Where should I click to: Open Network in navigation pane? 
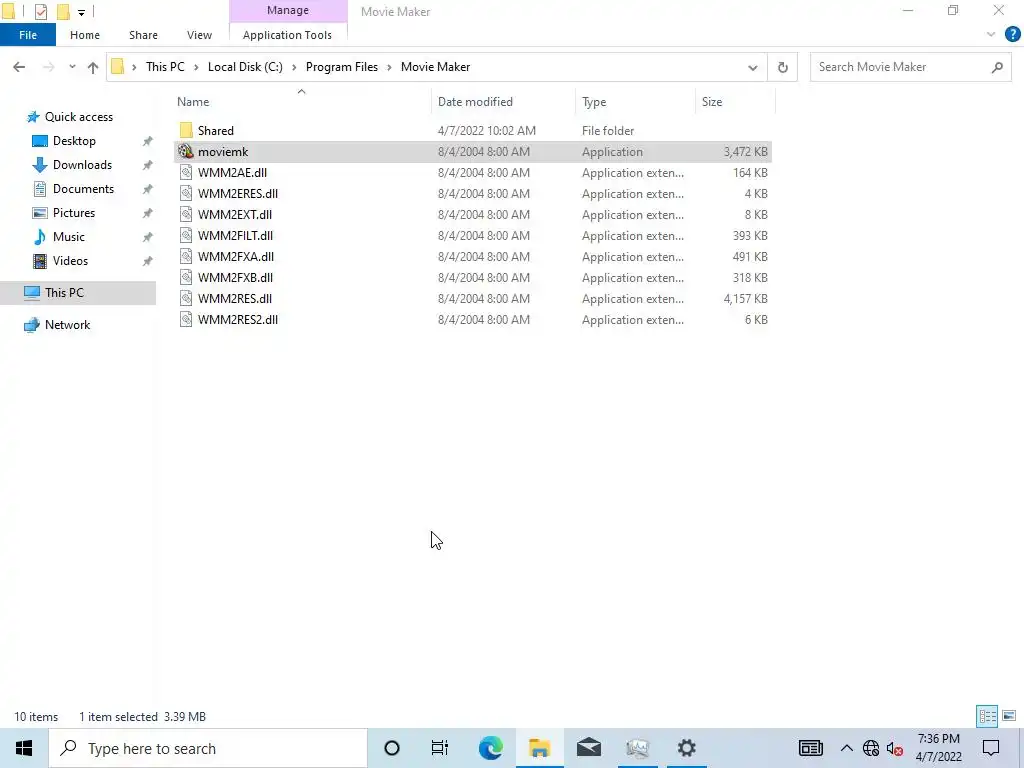[67, 325]
